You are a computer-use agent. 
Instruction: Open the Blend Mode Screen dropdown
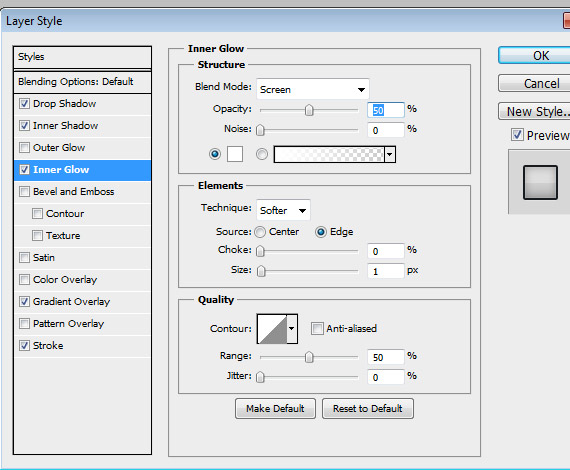(x=313, y=89)
